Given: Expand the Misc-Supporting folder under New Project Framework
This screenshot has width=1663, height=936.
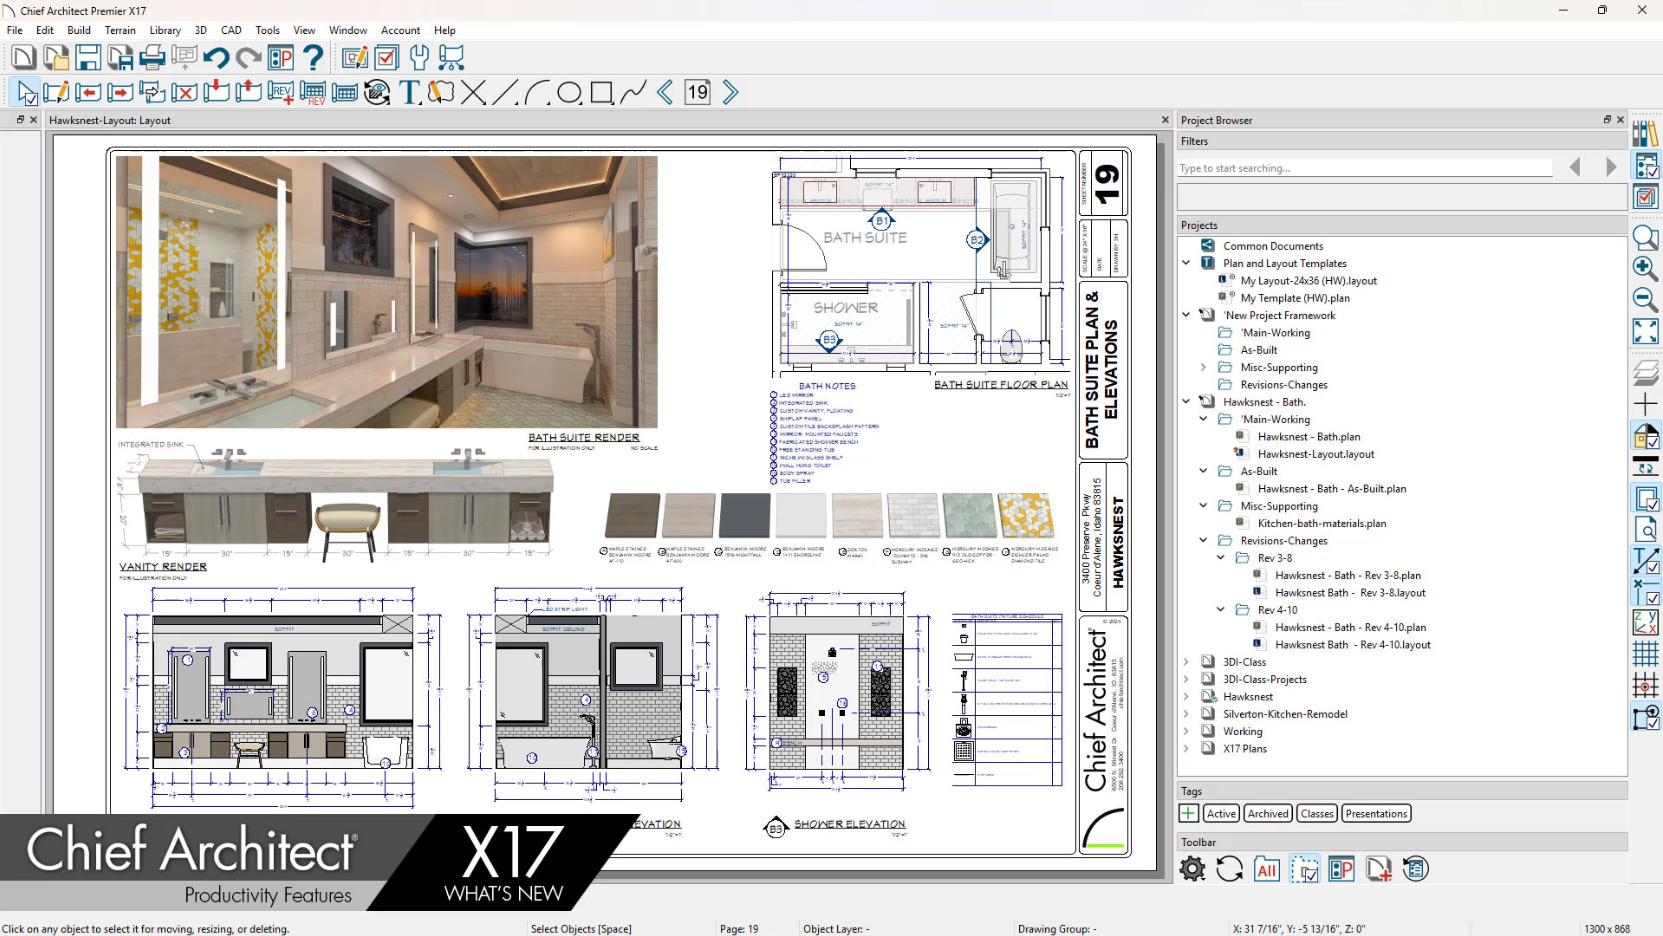Looking at the screenshot, I should coord(1203,367).
